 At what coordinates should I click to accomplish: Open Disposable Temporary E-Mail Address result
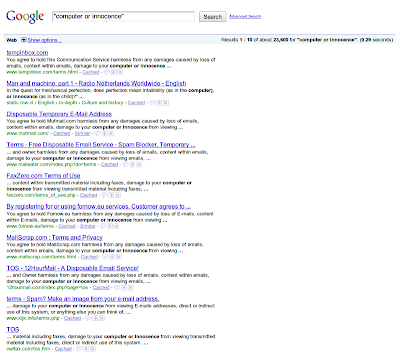coord(59,114)
